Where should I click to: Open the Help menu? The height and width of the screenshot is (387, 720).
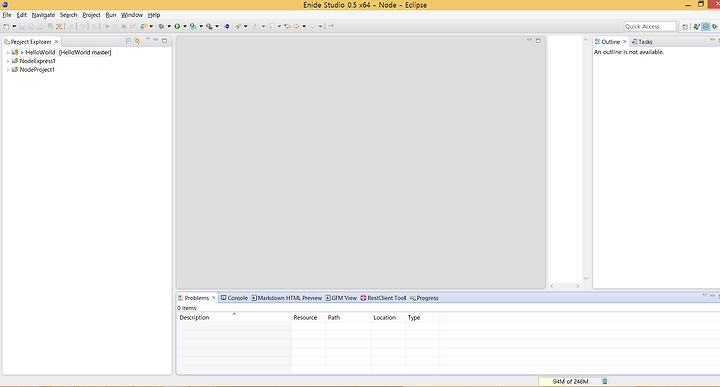click(x=154, y=15)
